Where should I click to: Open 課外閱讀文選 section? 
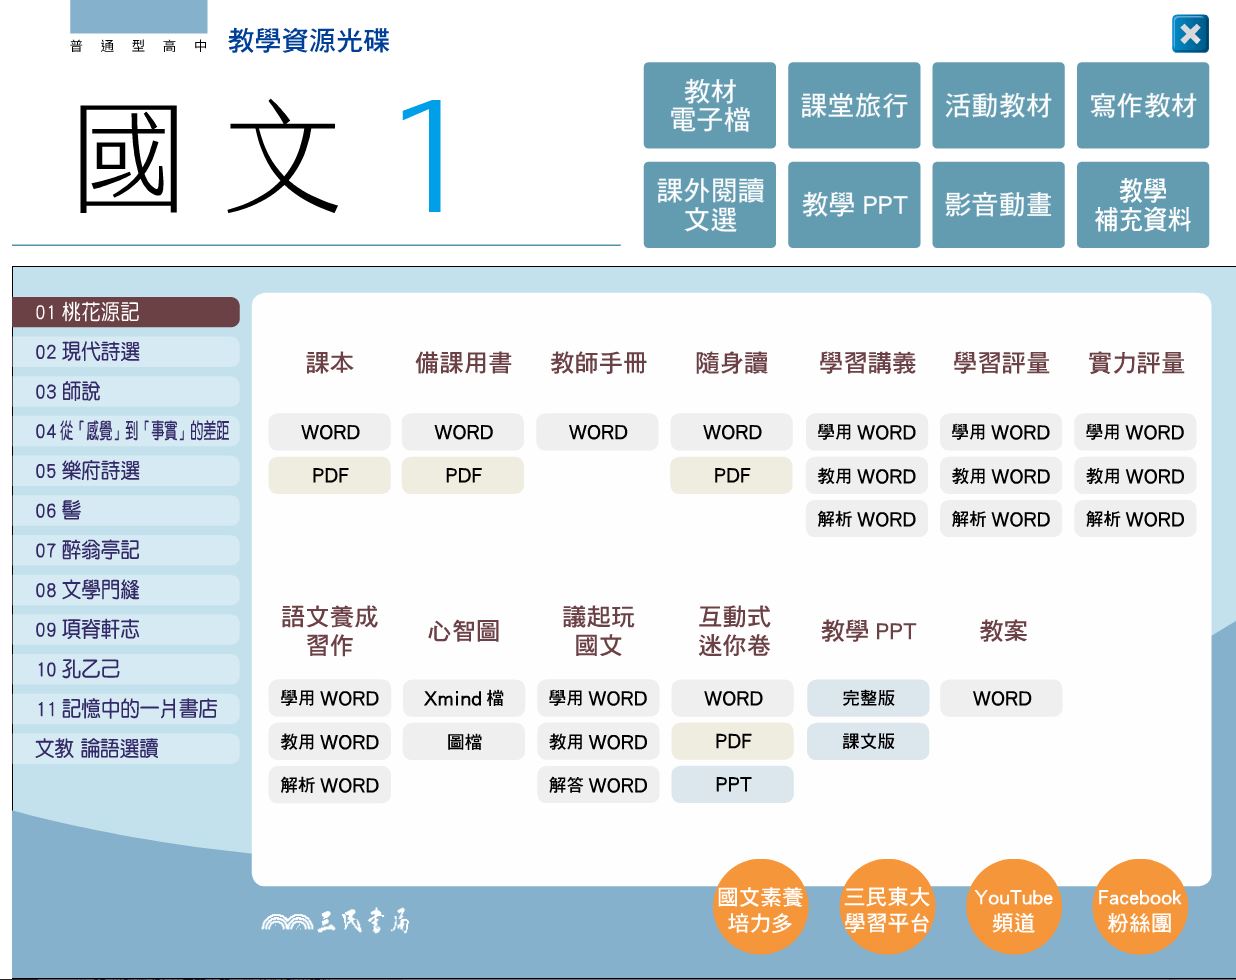pyautogui.click(x=710, y=205)
